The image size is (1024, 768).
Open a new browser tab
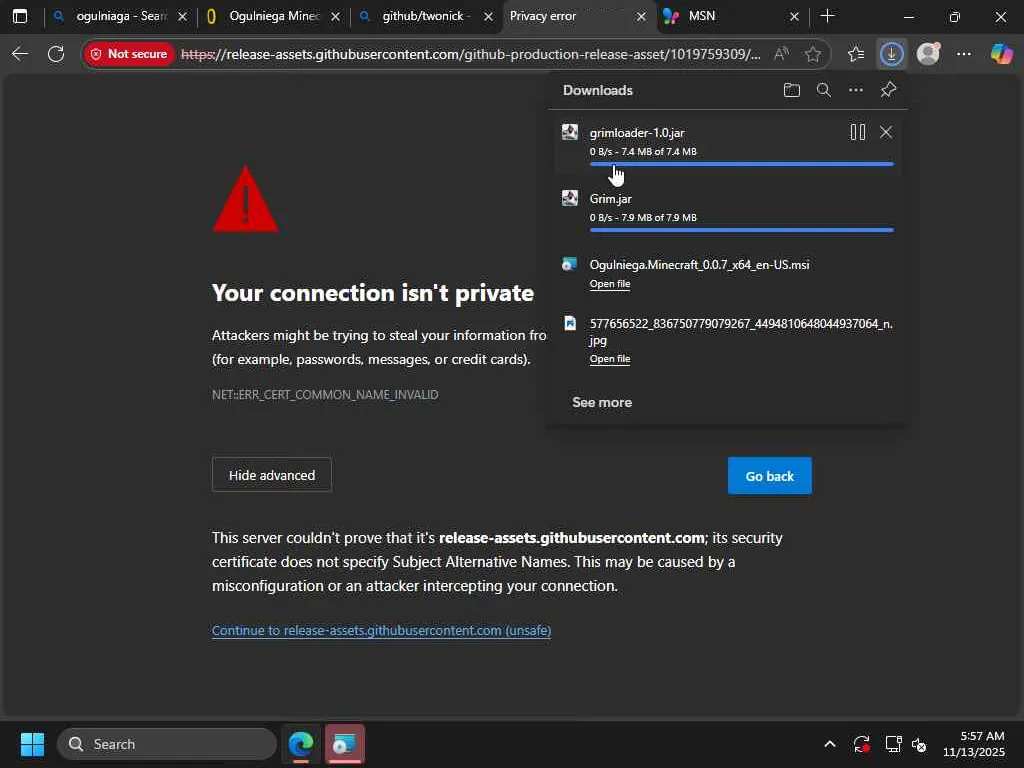(827, 16)
